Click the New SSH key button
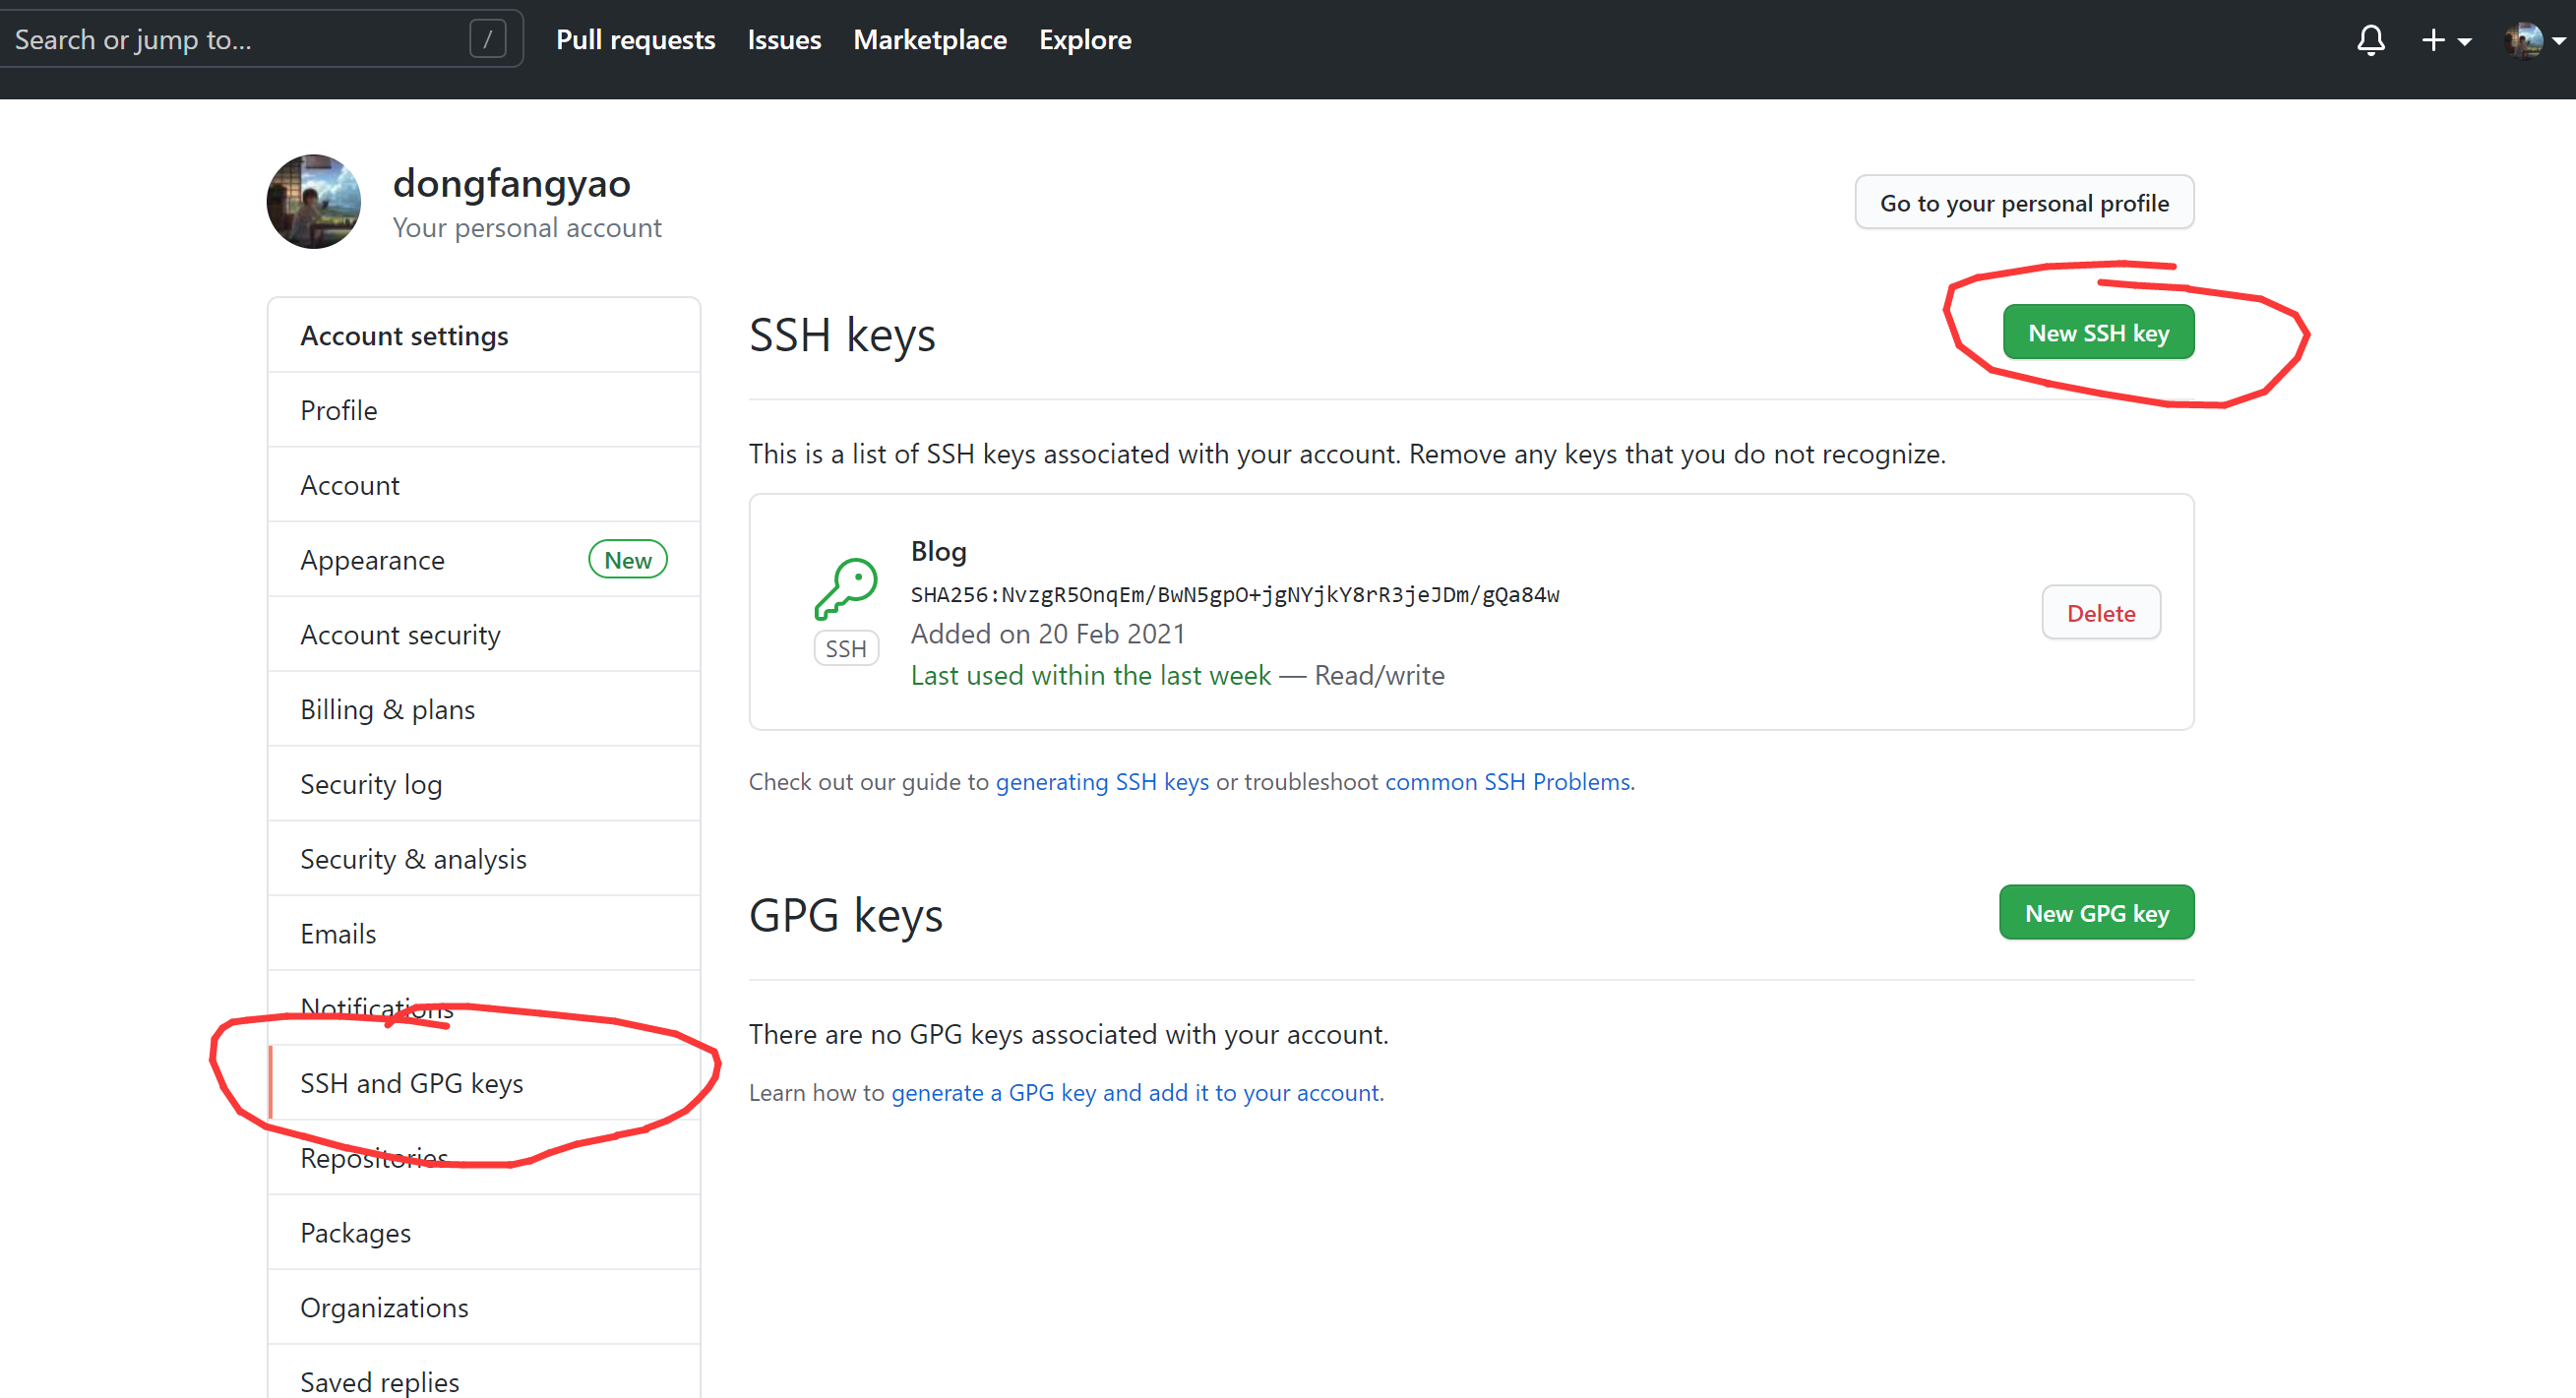 tap(2098, 332)
